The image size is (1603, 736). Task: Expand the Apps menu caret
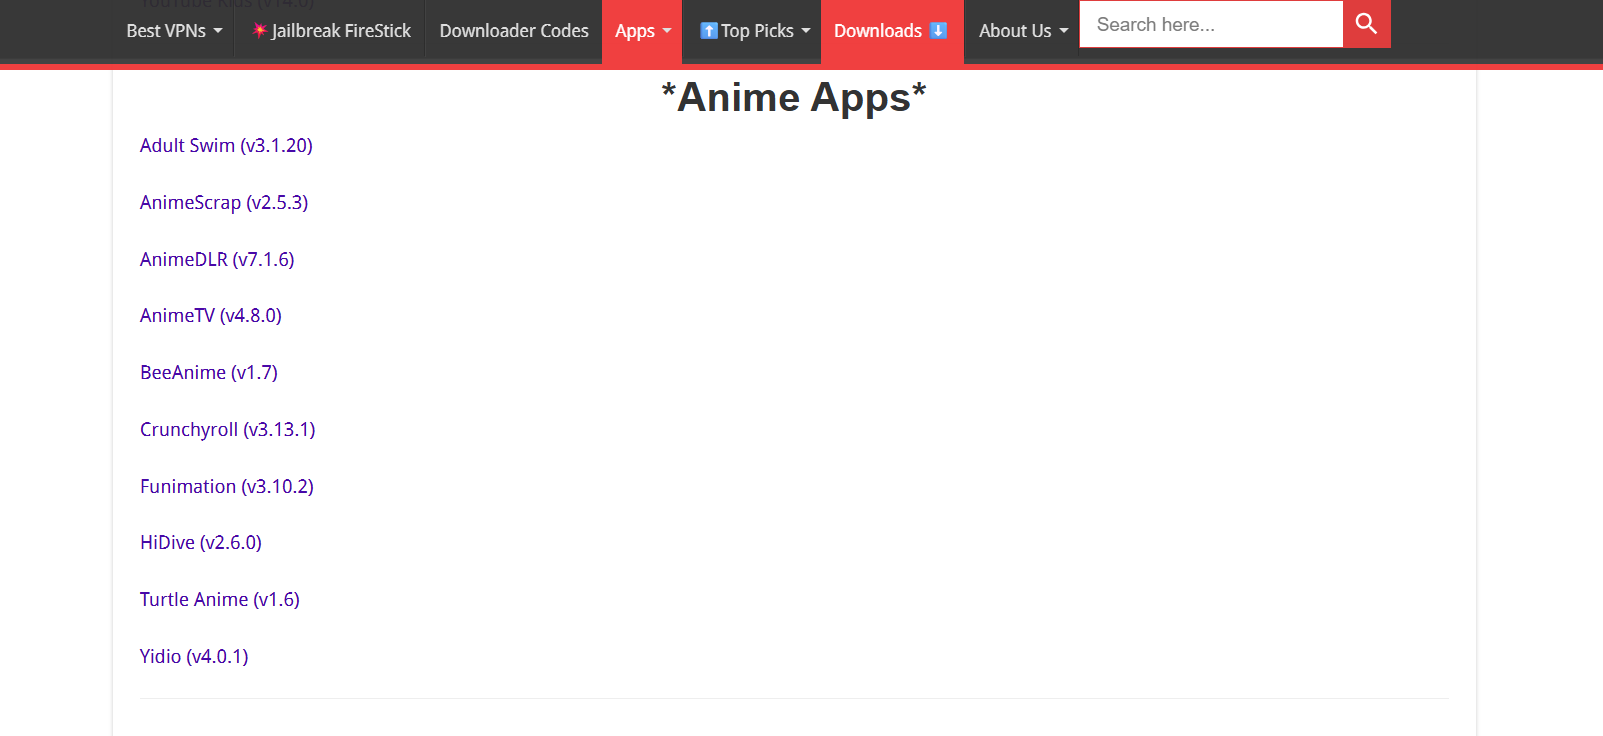[x=667, y=31]
